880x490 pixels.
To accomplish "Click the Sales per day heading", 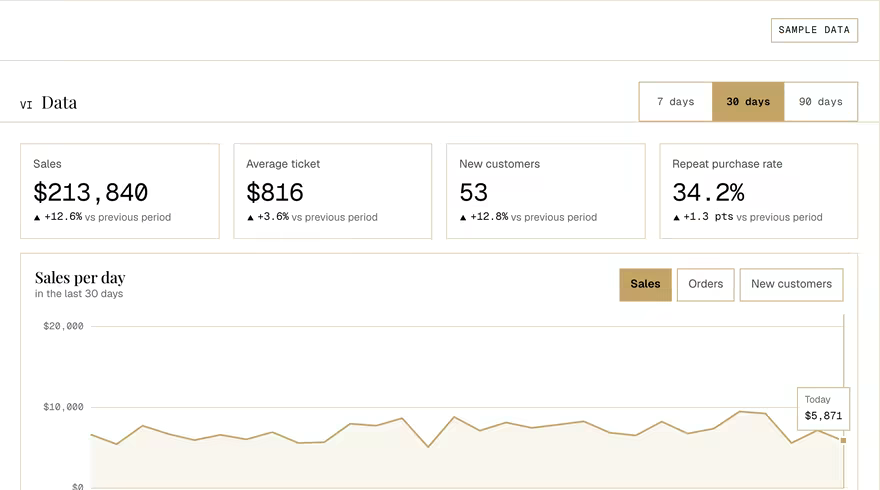I will coord(80,278).
